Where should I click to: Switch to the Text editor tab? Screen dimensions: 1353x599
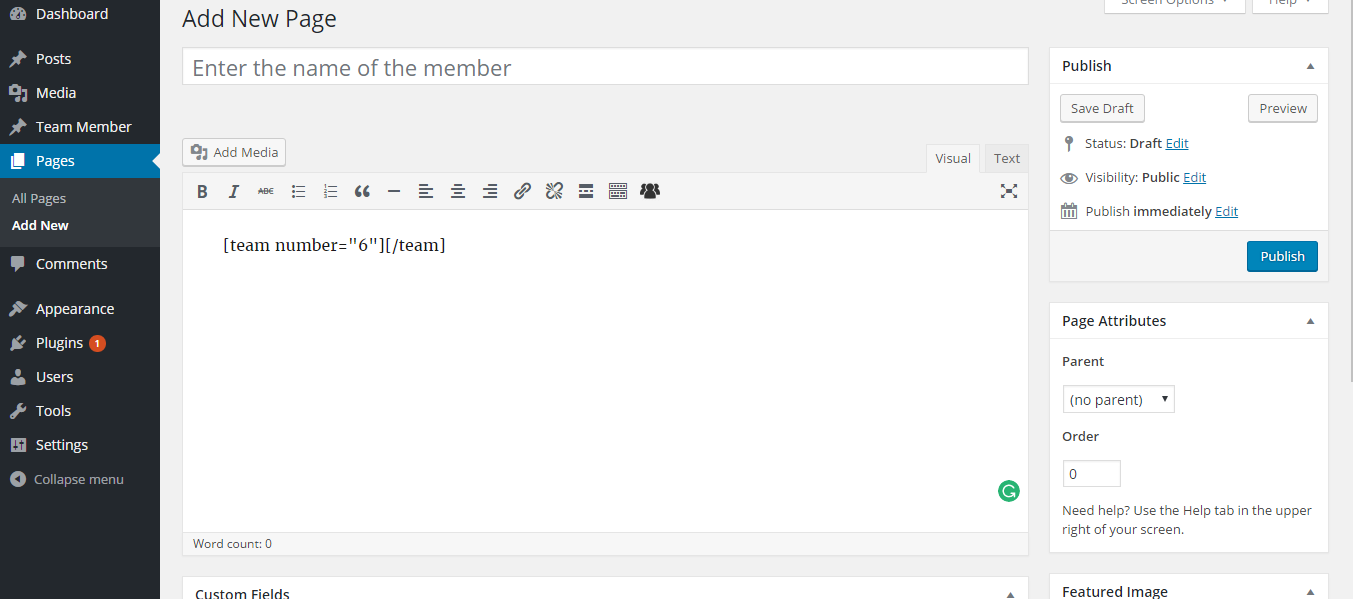[1007, 158]
